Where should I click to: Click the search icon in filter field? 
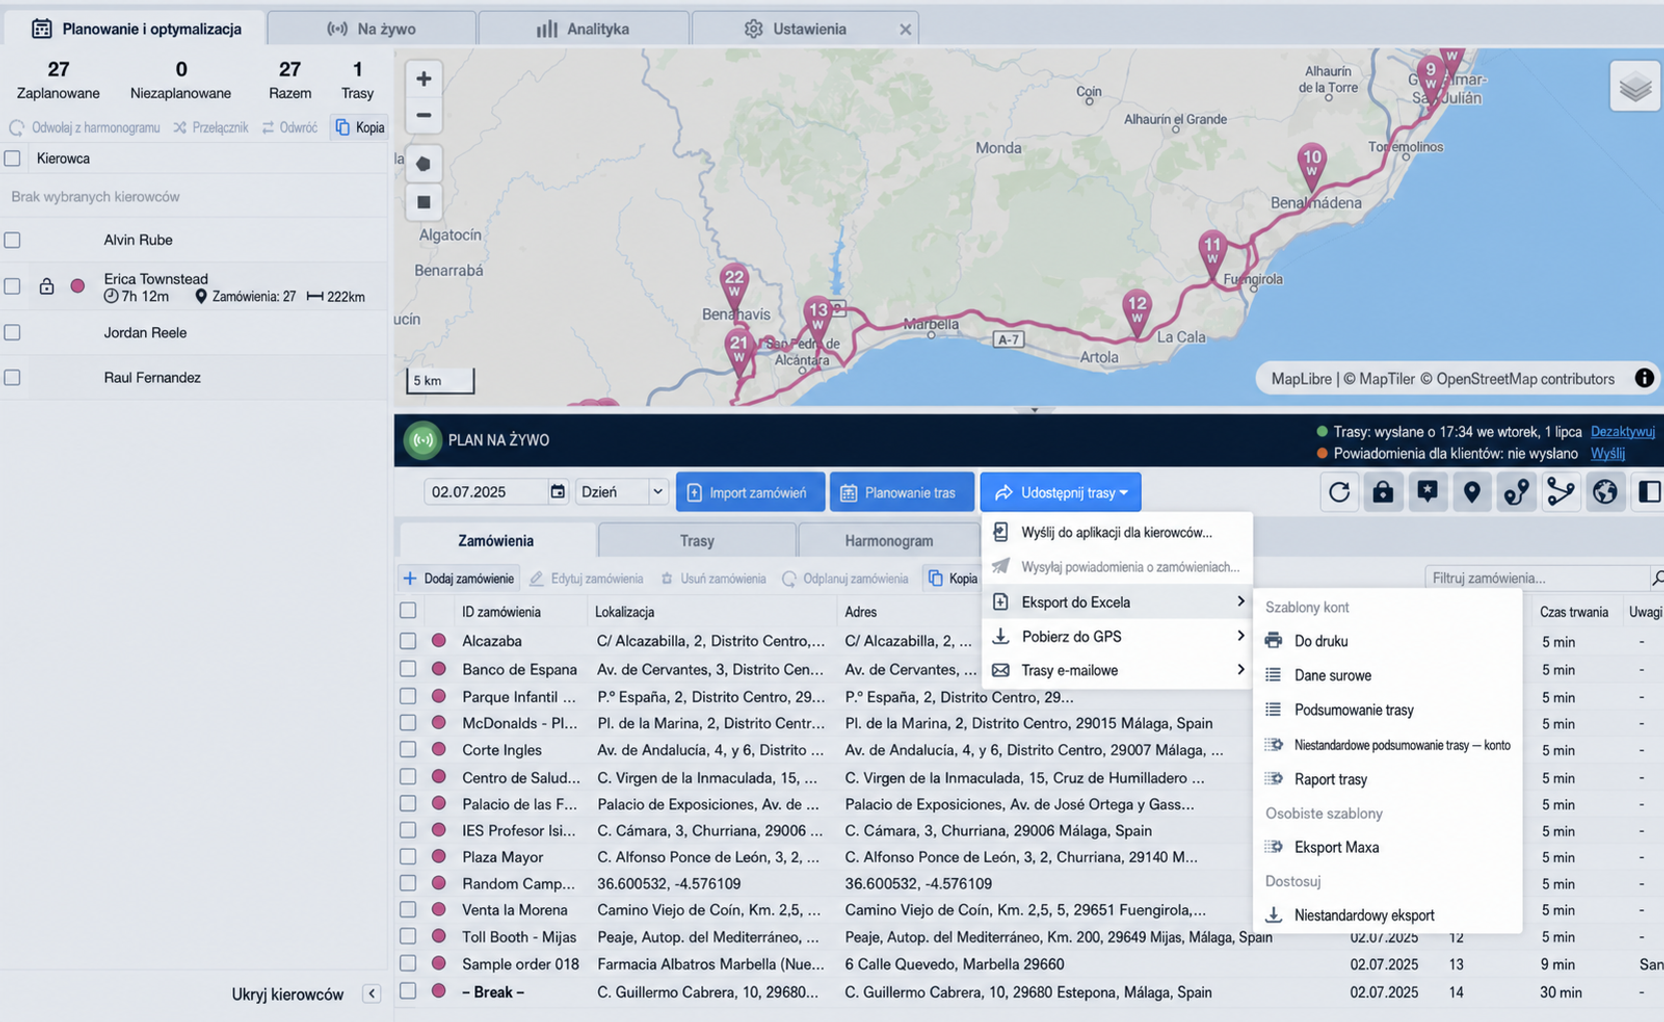coord(1657,578)
